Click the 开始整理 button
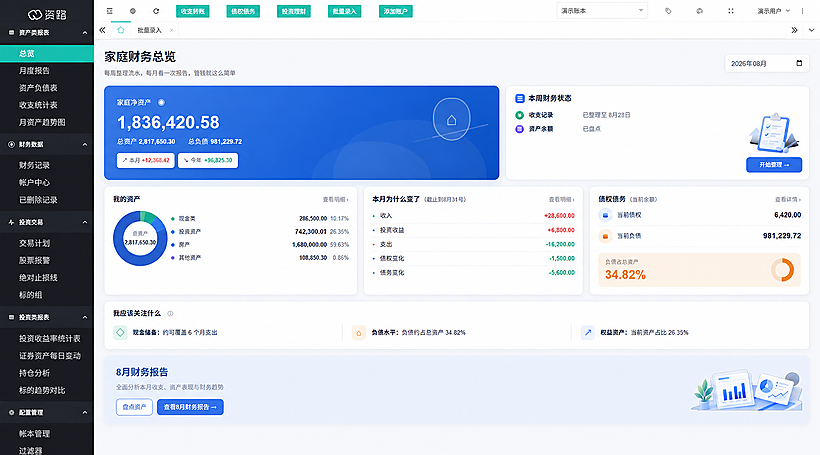 pyautogui.click(x=773, y=165)
